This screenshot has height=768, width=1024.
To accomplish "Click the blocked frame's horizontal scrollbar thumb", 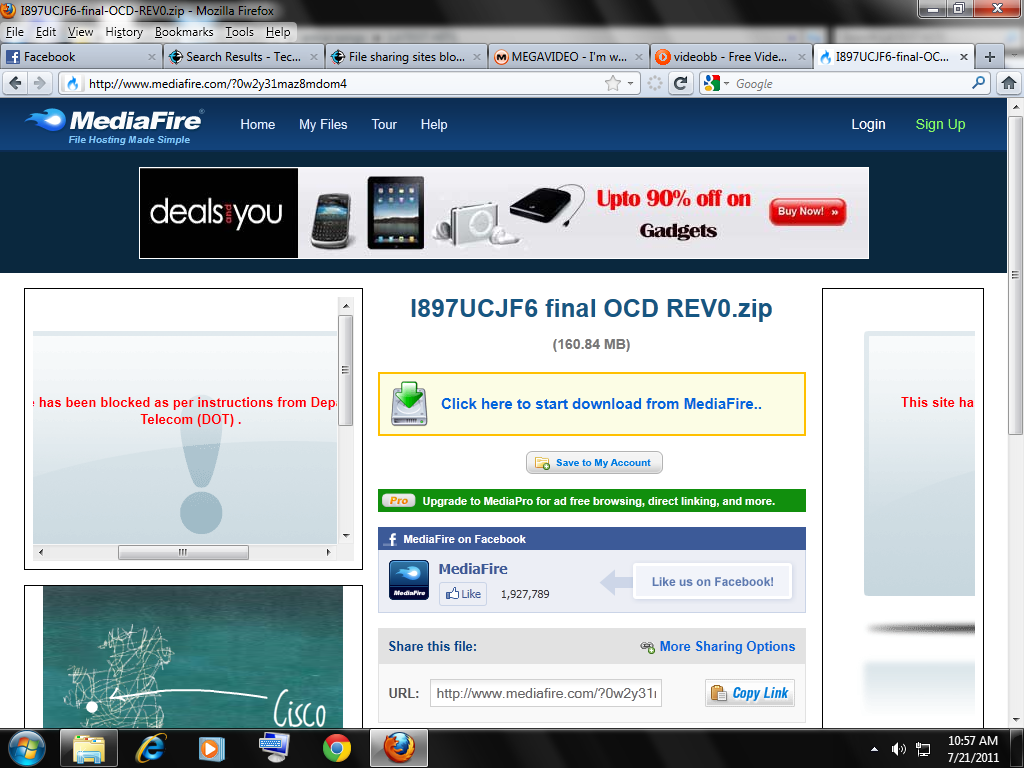I will 183,552.
